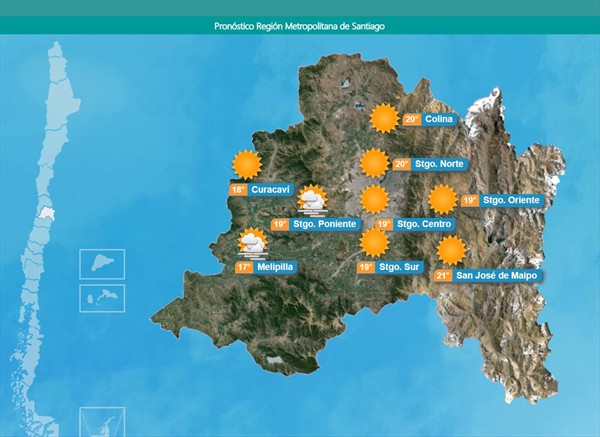Image resolution: width=600 pixels, height=437 pixels.
Task: Select the Curacaví location label
Action: point(270,190)
